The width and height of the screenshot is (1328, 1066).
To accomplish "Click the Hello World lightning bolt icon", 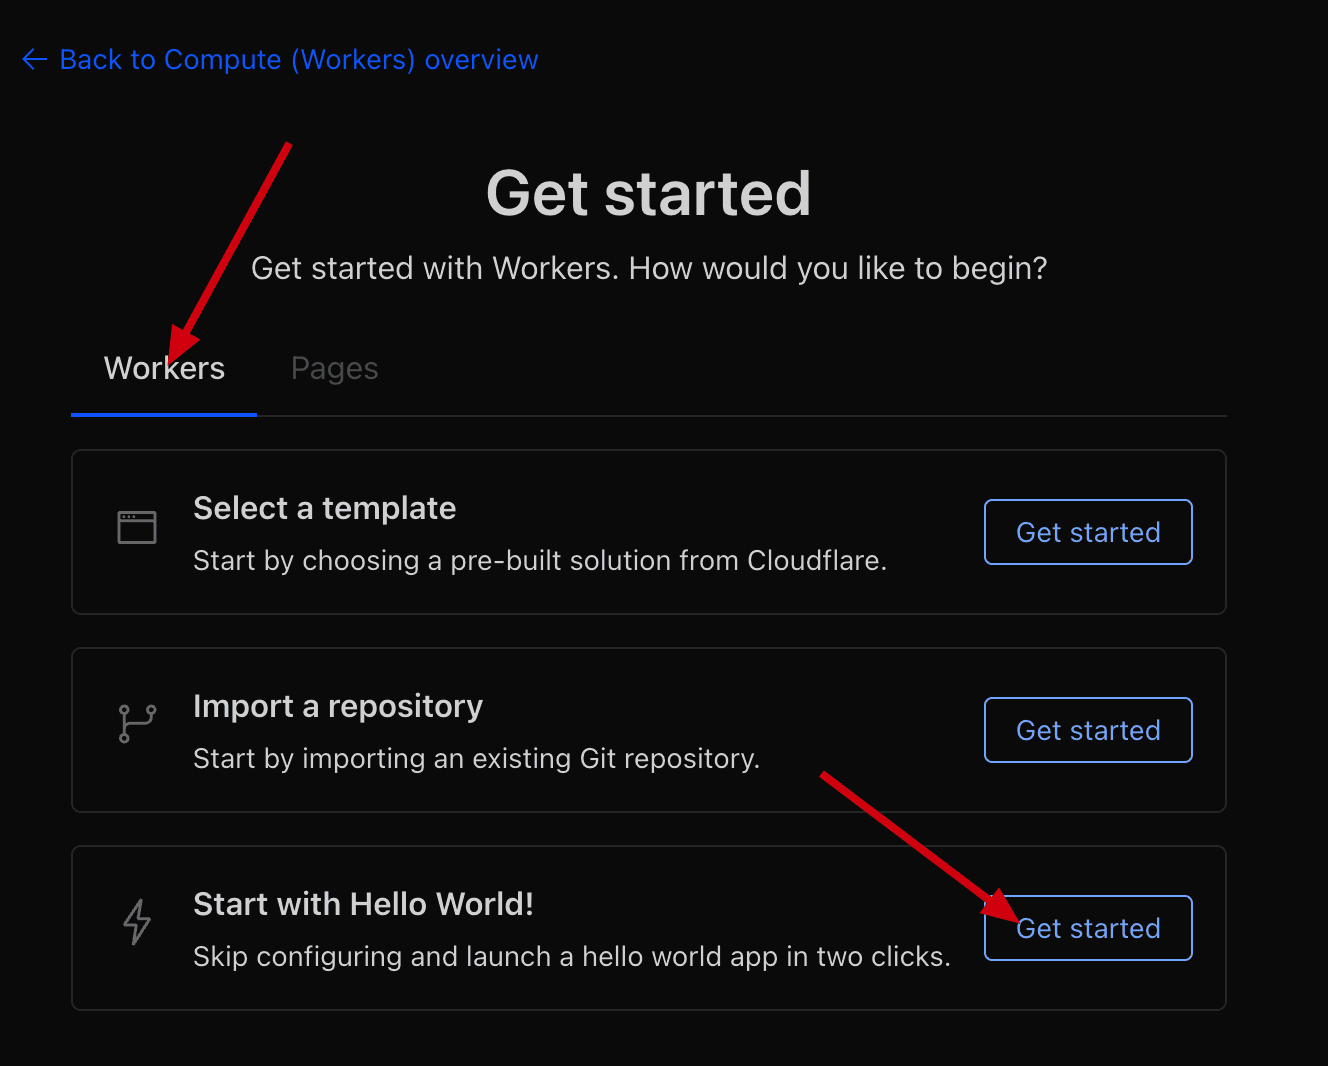I will point(137,921).
